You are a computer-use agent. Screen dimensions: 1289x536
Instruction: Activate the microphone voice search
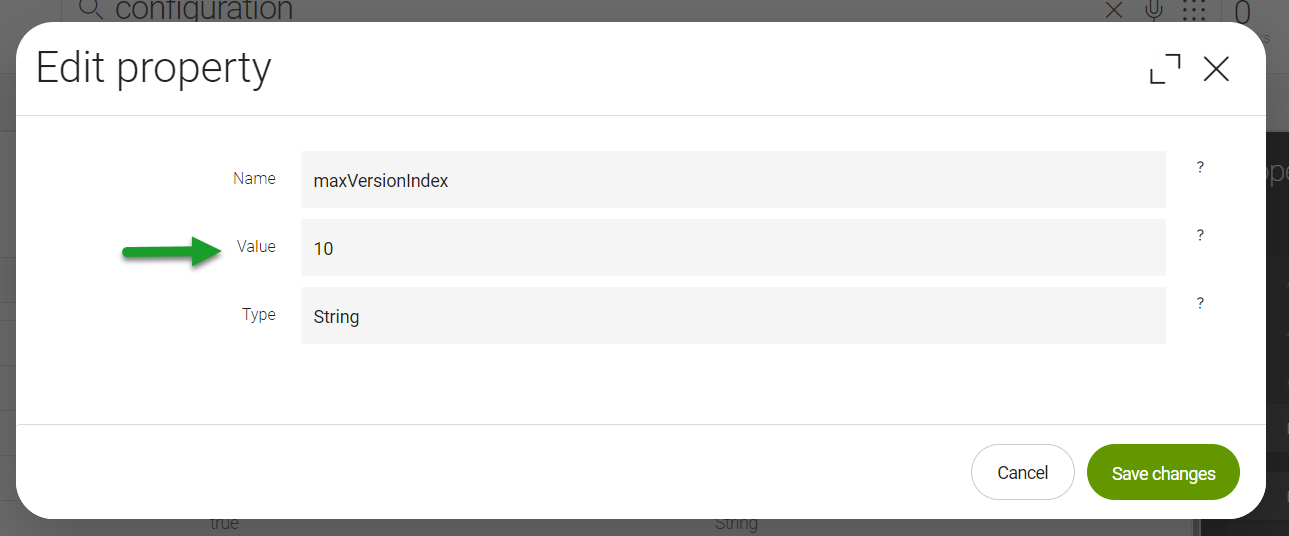1154,10
